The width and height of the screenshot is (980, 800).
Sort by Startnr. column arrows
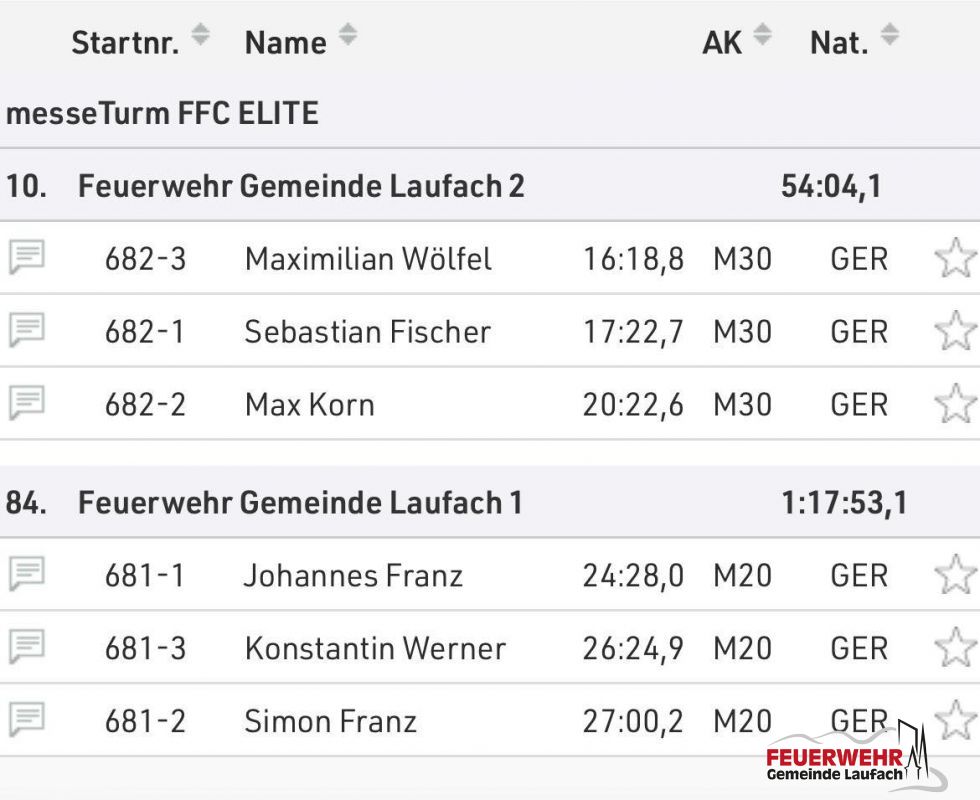(200, 36)
